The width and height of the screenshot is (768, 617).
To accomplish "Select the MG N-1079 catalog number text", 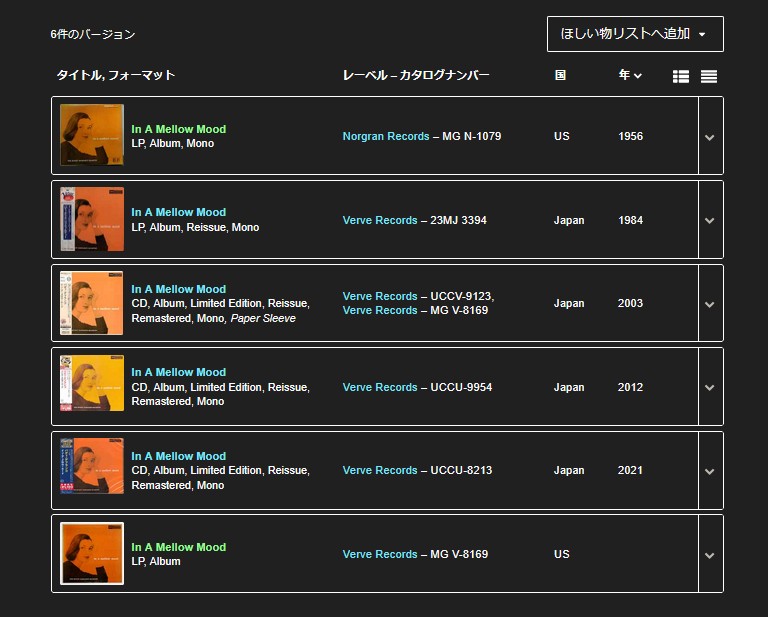I will click(472, 136).
